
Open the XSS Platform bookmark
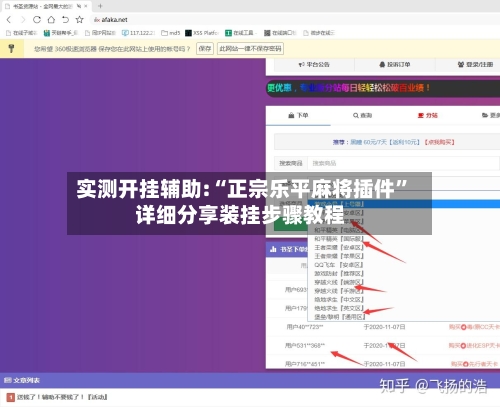coord(202,33)
